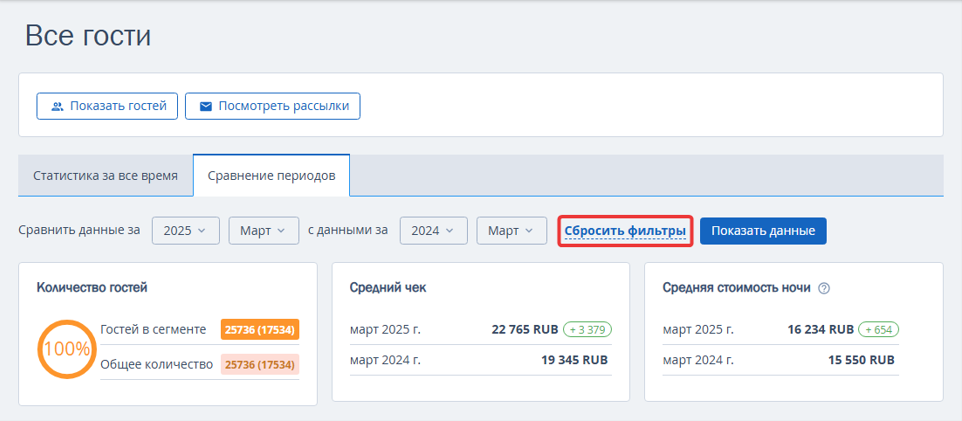Click the 22 765 RUB value
The width and height of the screenshot is (962, 421).
[x=525, y=330]
